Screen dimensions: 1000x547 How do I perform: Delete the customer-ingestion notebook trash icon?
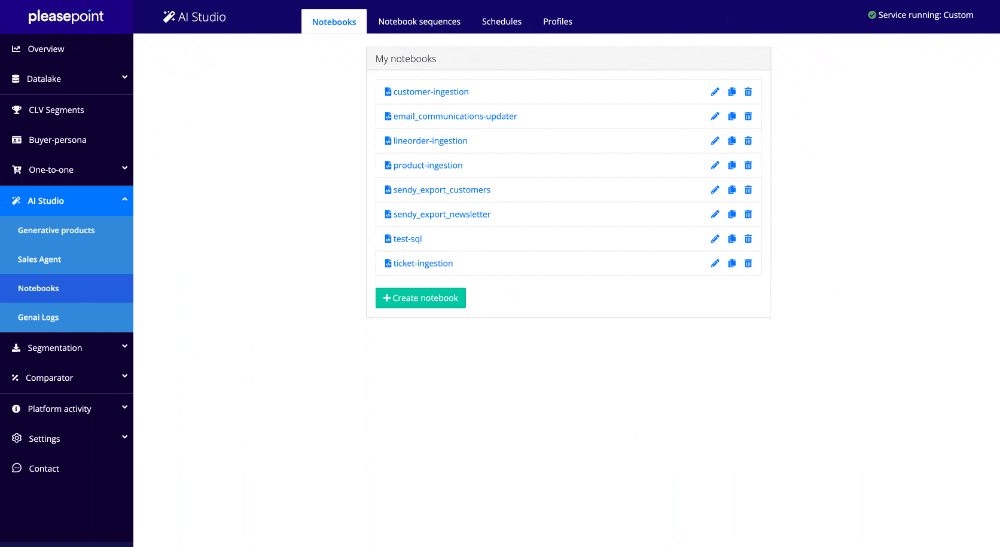(748, 92)
